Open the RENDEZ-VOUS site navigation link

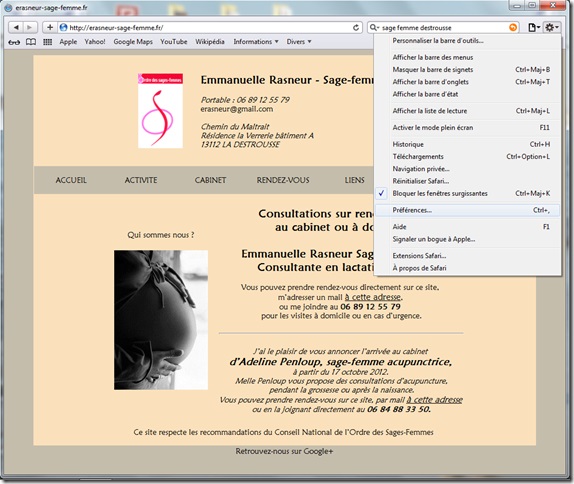pyautogui.click(x=283, y=180)
